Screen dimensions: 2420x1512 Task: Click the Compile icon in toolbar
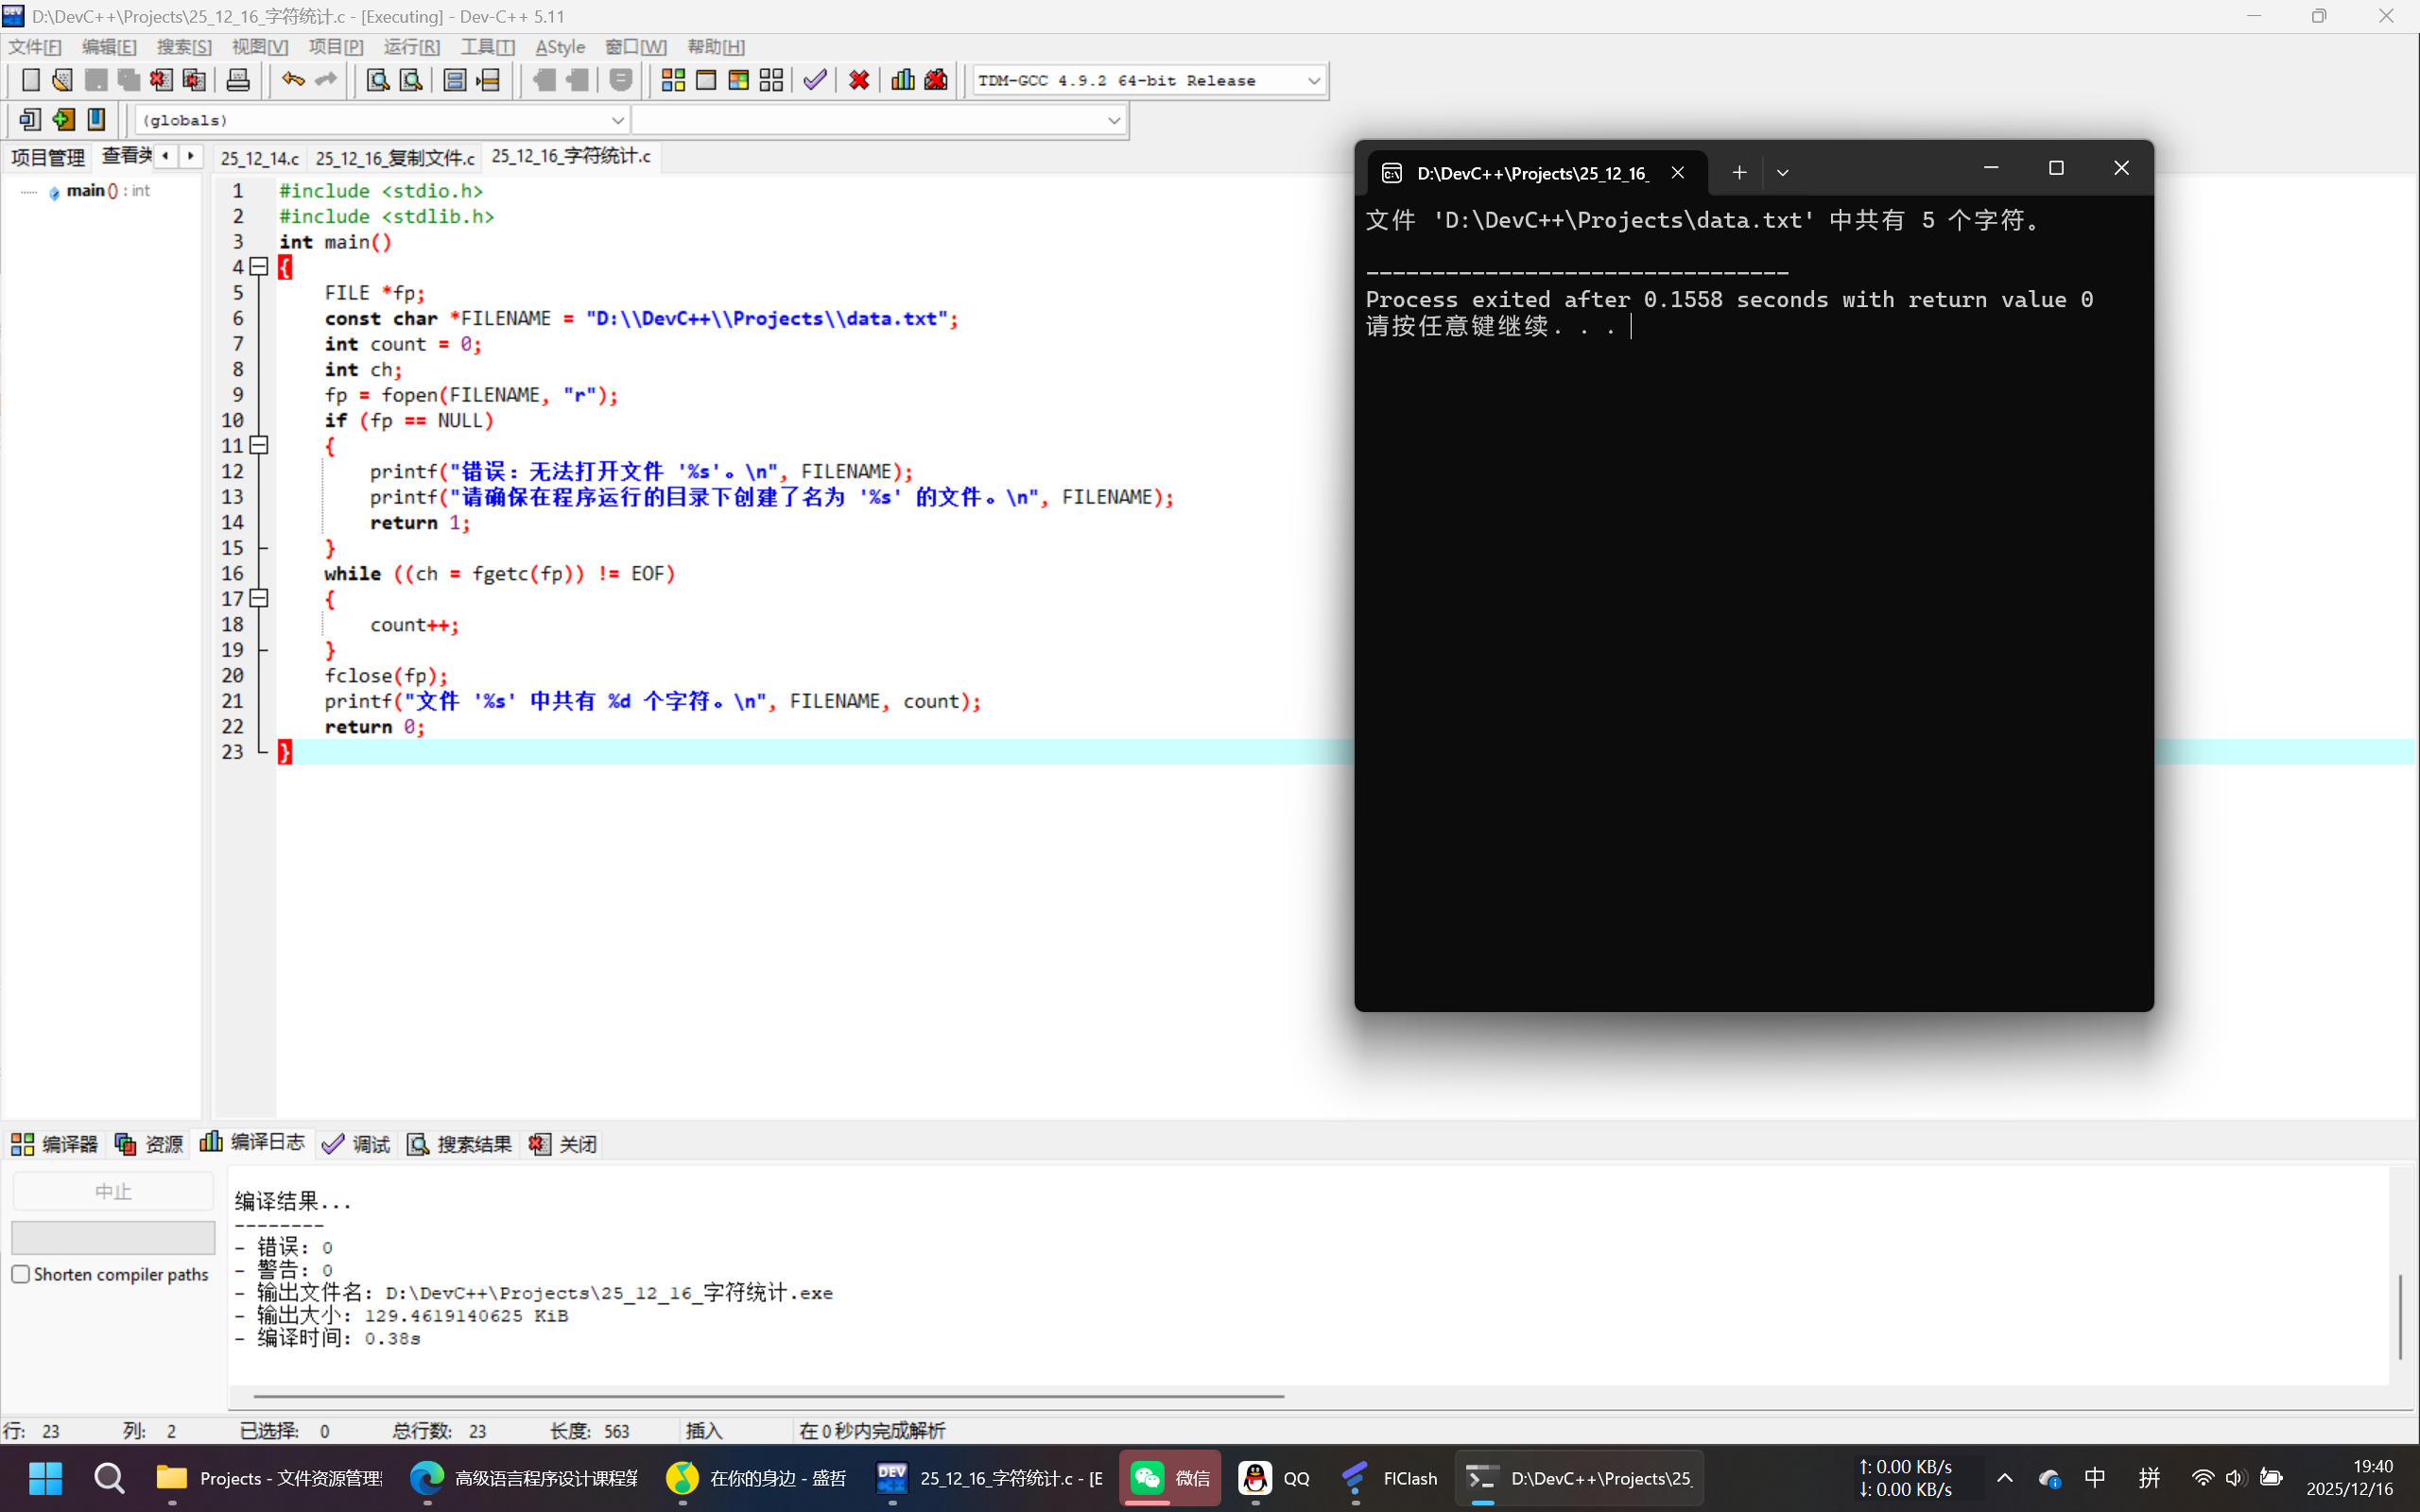click(x=673, y=80)
